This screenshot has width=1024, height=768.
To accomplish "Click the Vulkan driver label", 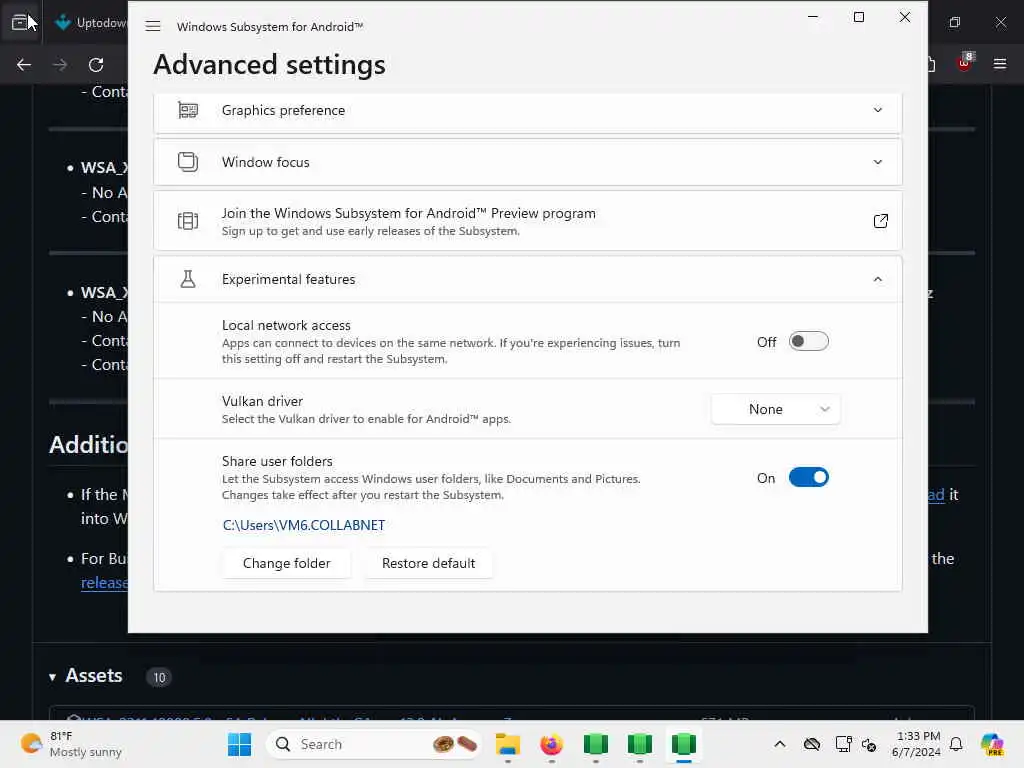I will coord(262,401).
